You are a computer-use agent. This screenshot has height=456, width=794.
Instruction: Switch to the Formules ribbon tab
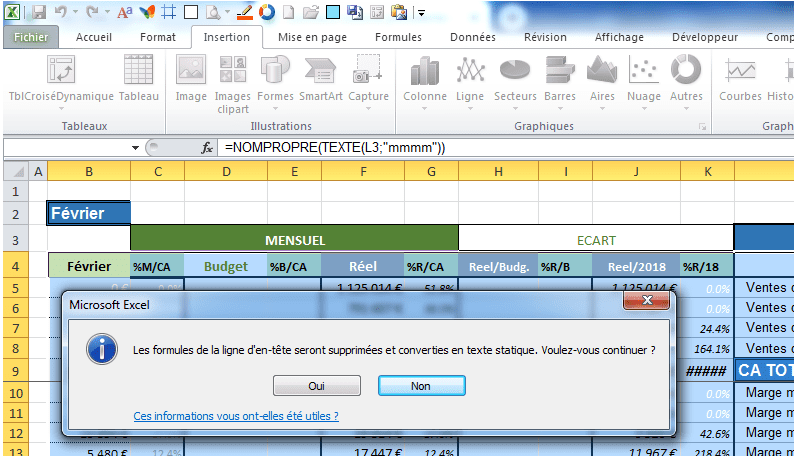point(398,37)
